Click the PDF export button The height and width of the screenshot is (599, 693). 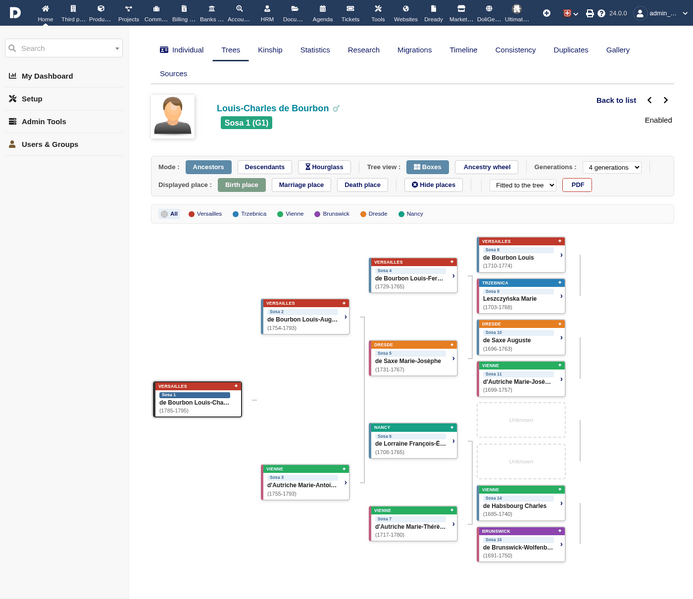(x=577, y=185)
